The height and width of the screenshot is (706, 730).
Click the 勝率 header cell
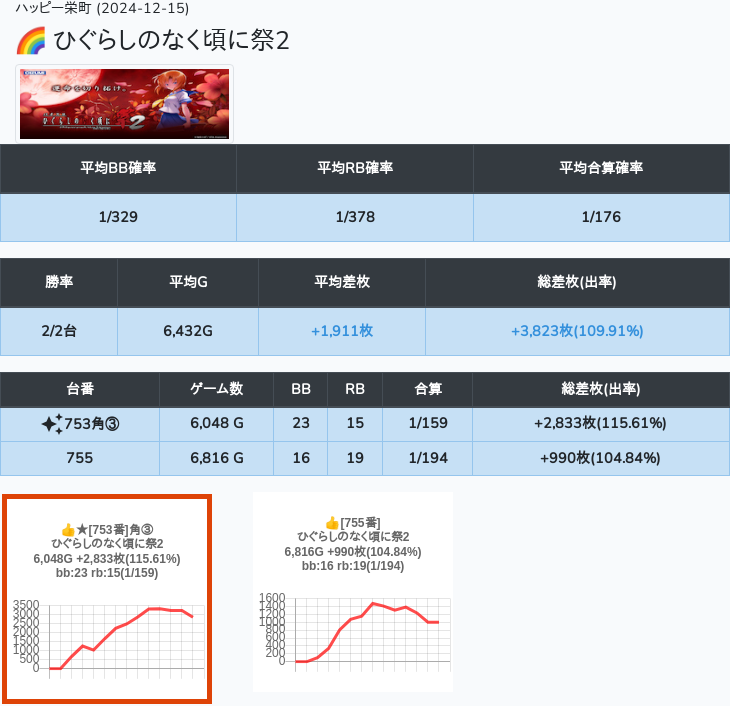(59, 283)
